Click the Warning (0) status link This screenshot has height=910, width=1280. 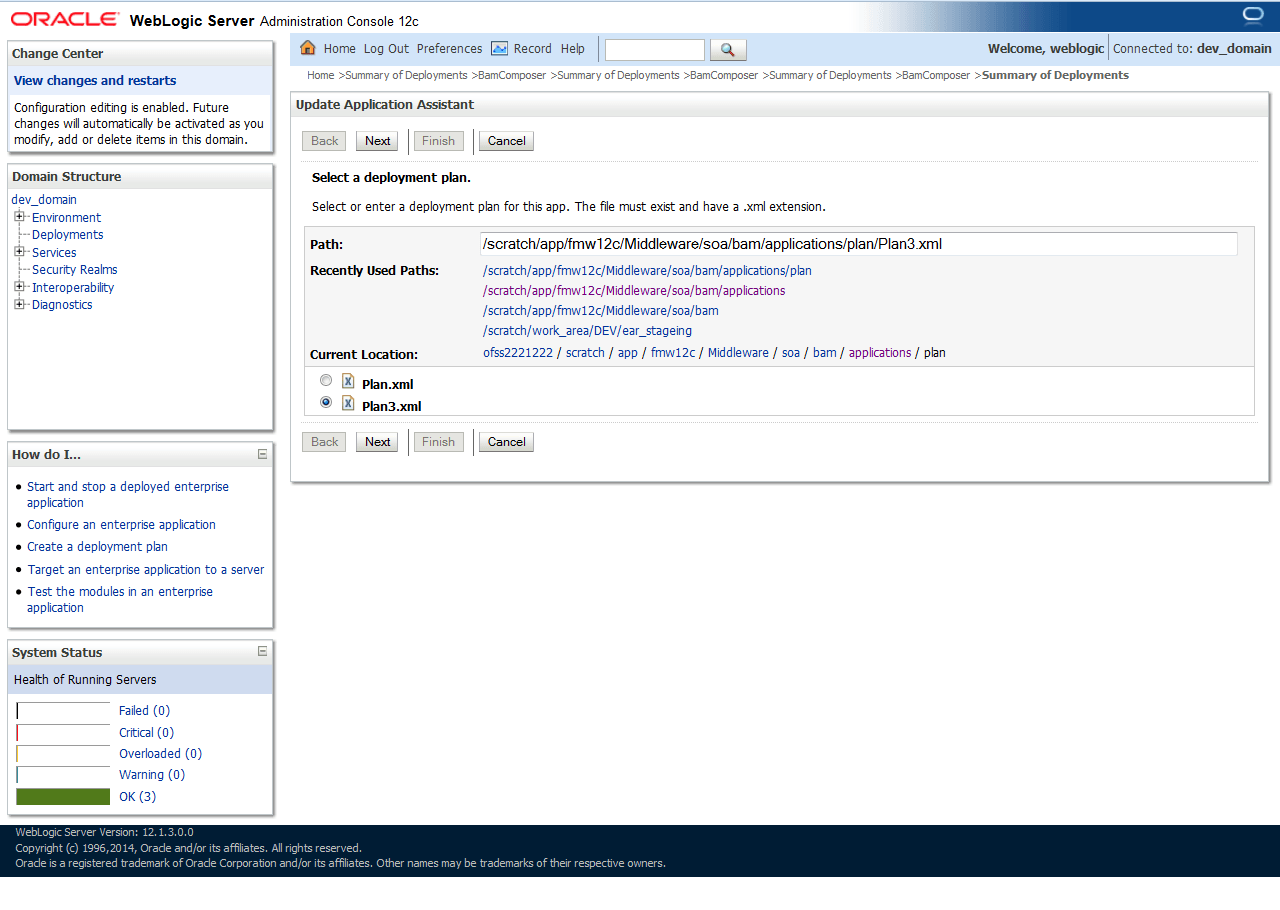(152, 775)
